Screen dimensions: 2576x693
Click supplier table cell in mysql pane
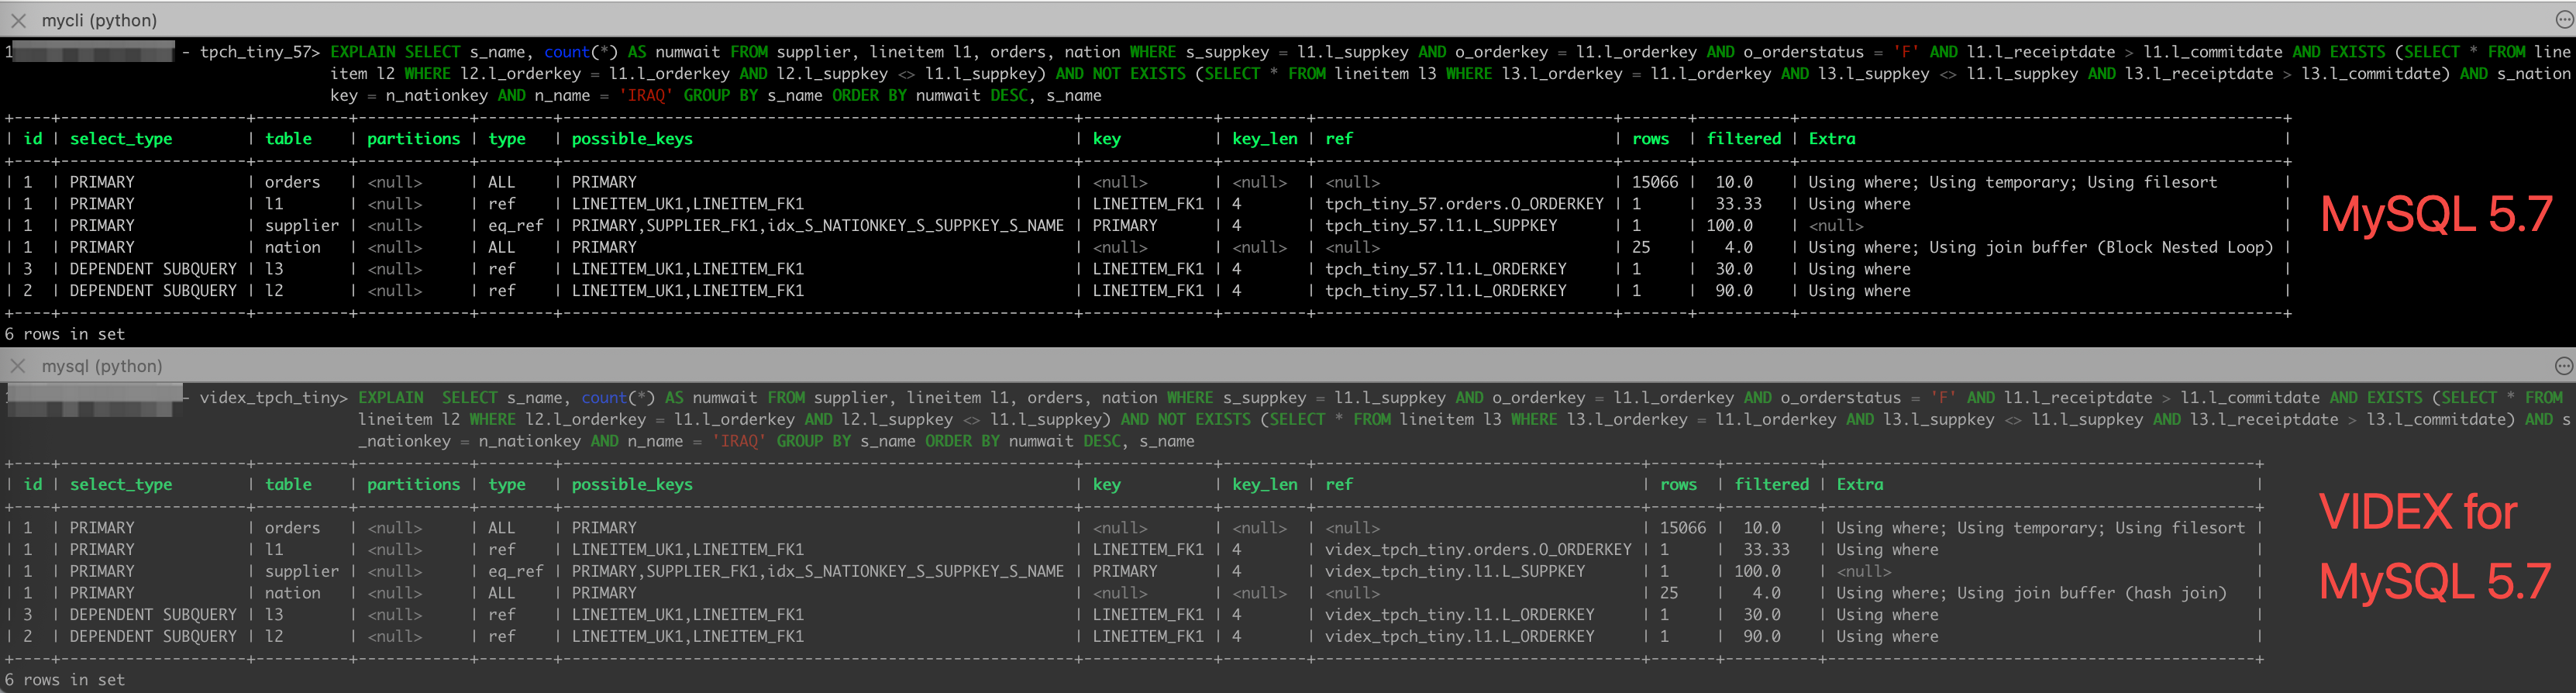301,572
